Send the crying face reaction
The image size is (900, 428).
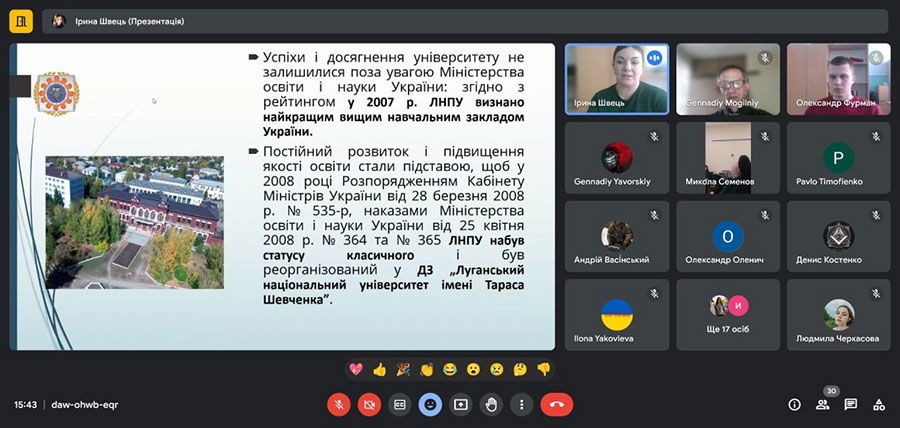coord(496,369)
